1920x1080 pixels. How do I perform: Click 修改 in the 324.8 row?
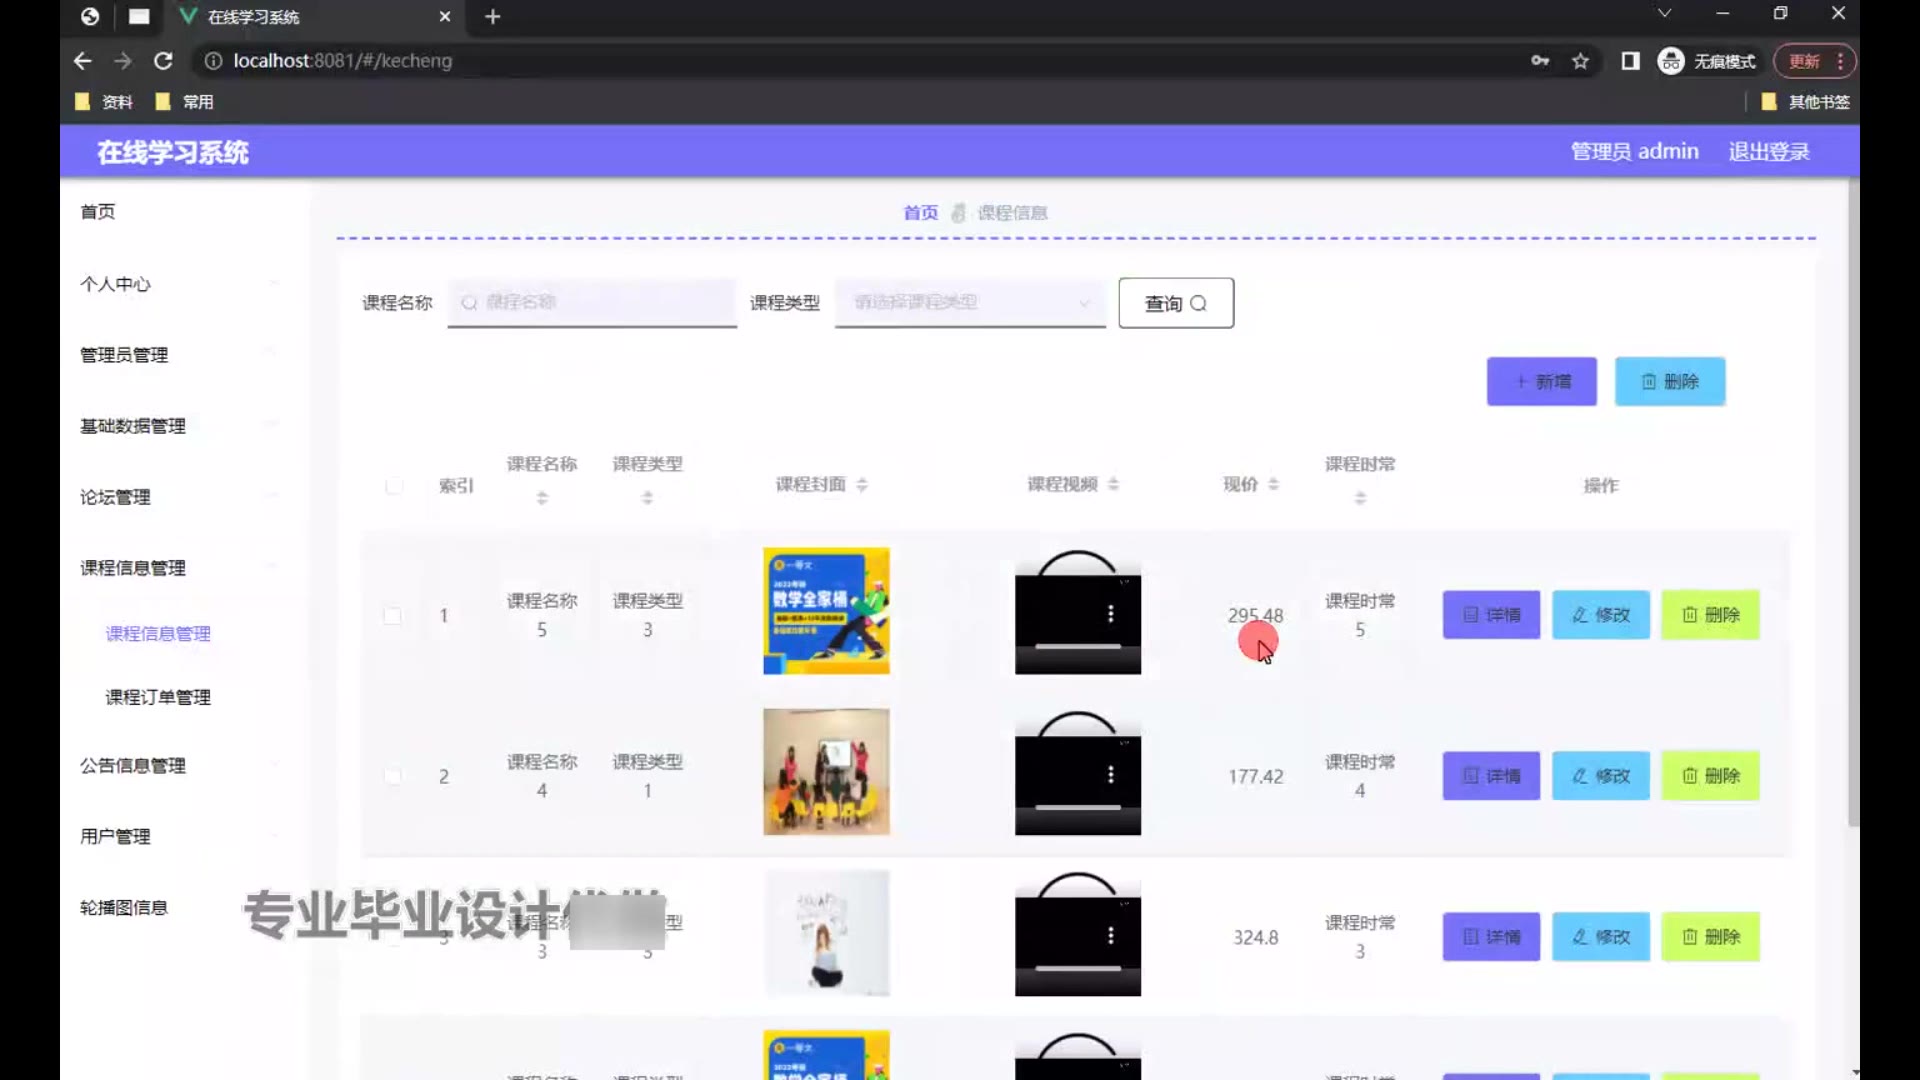point(1600,937)
